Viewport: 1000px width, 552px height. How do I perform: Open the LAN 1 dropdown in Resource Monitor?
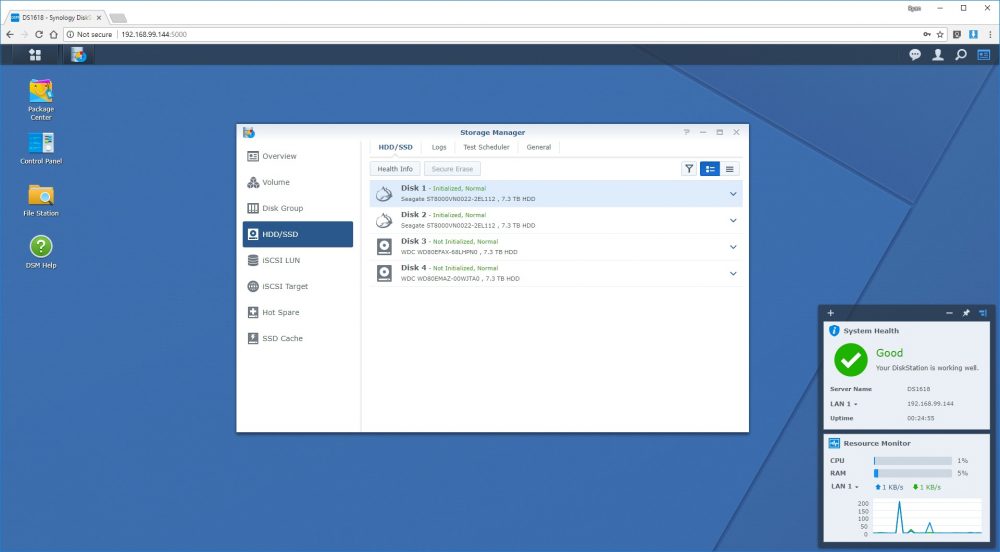click(x=844, y=486)
